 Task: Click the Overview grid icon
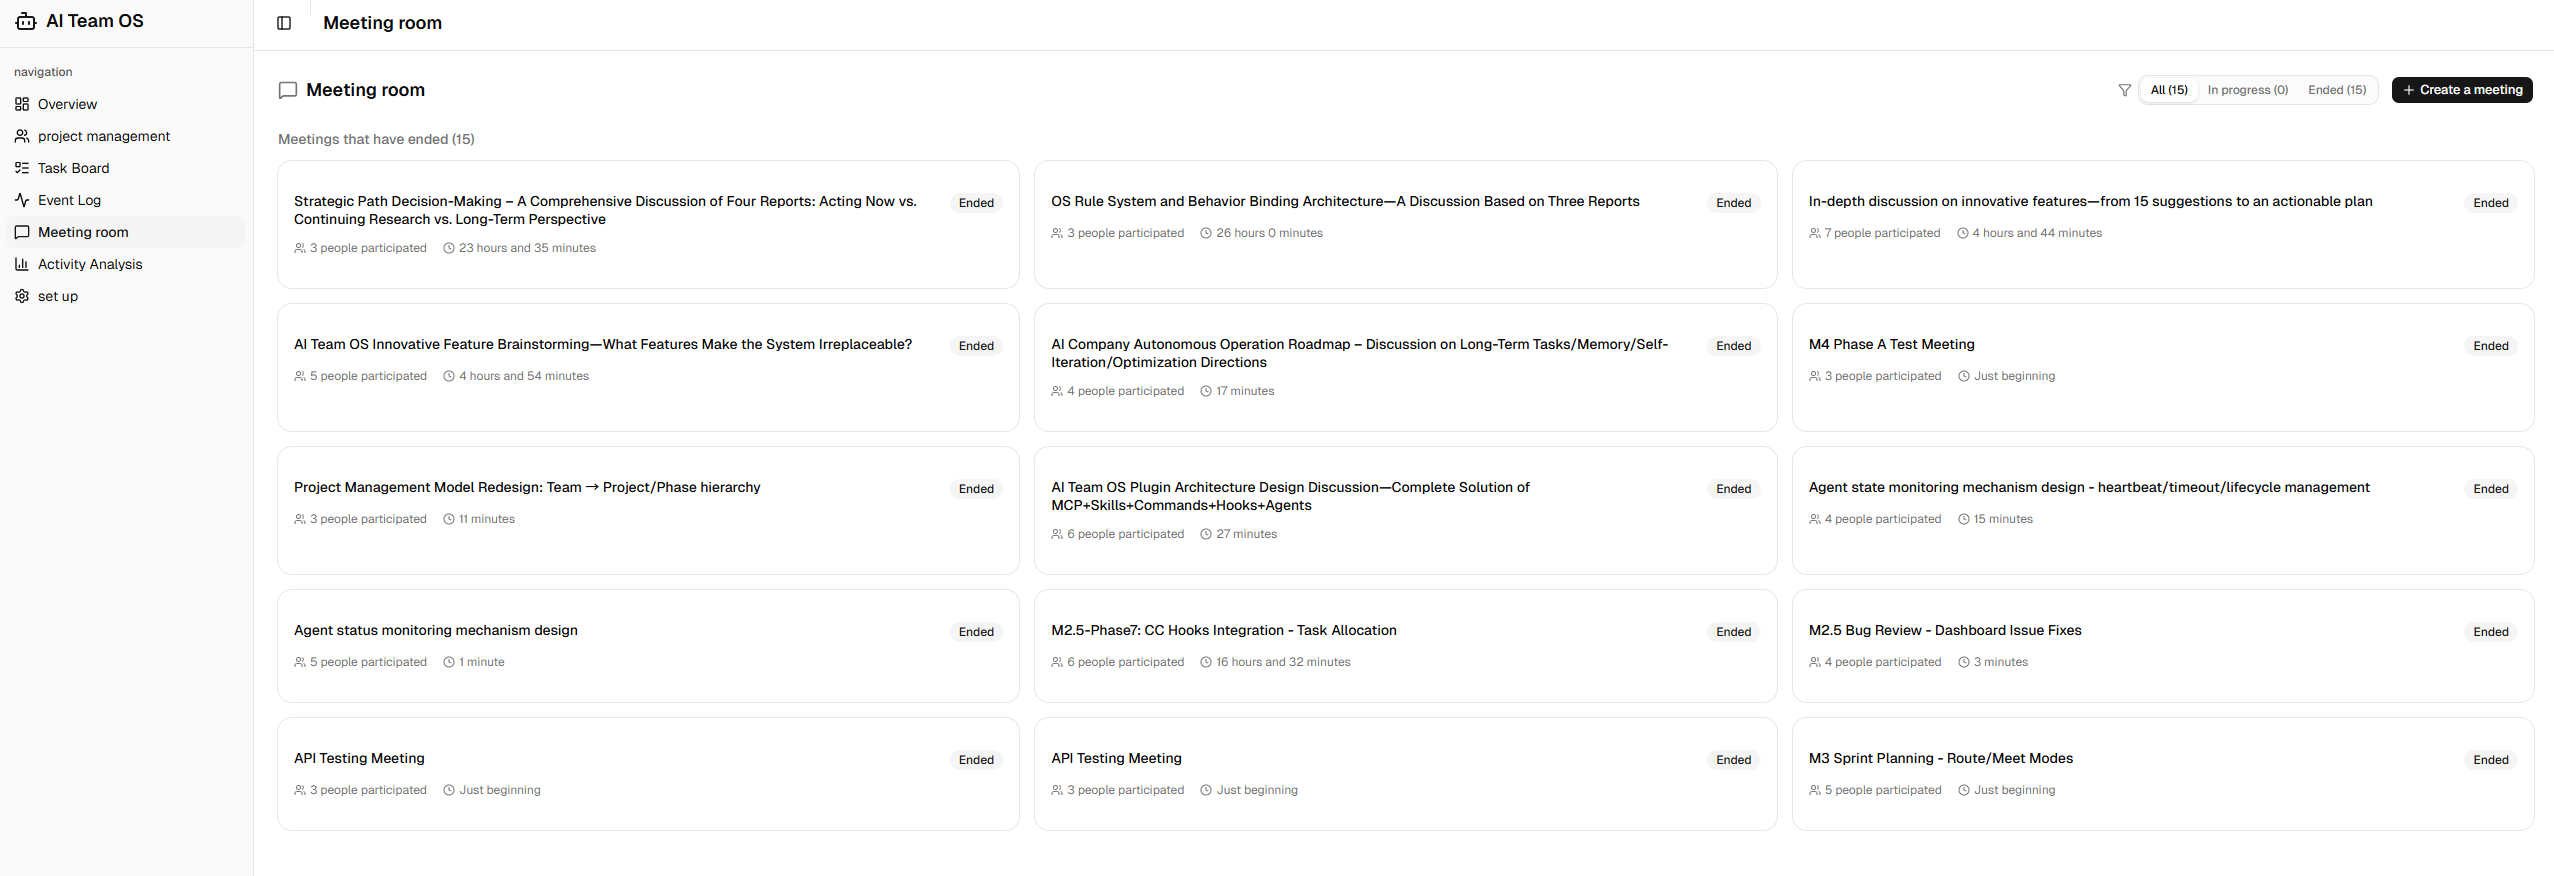pyautogui.click(x=22, y=104)
